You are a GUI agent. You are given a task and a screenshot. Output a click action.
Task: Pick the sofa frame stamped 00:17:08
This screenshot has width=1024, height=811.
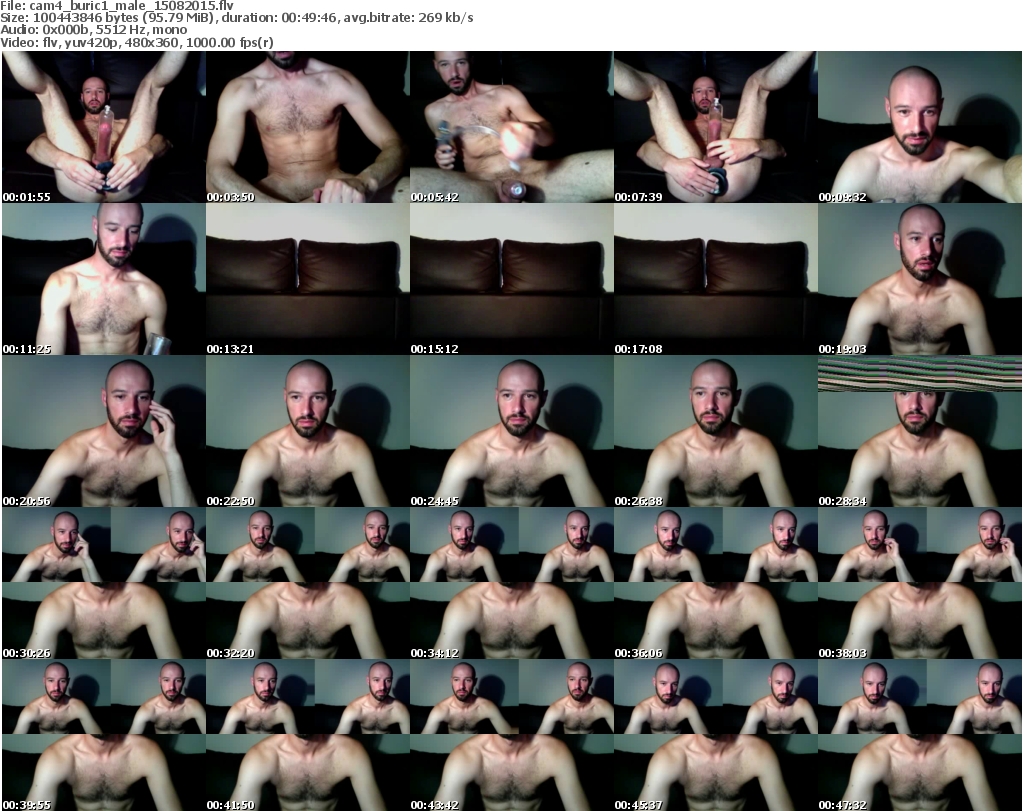[715, 279]
